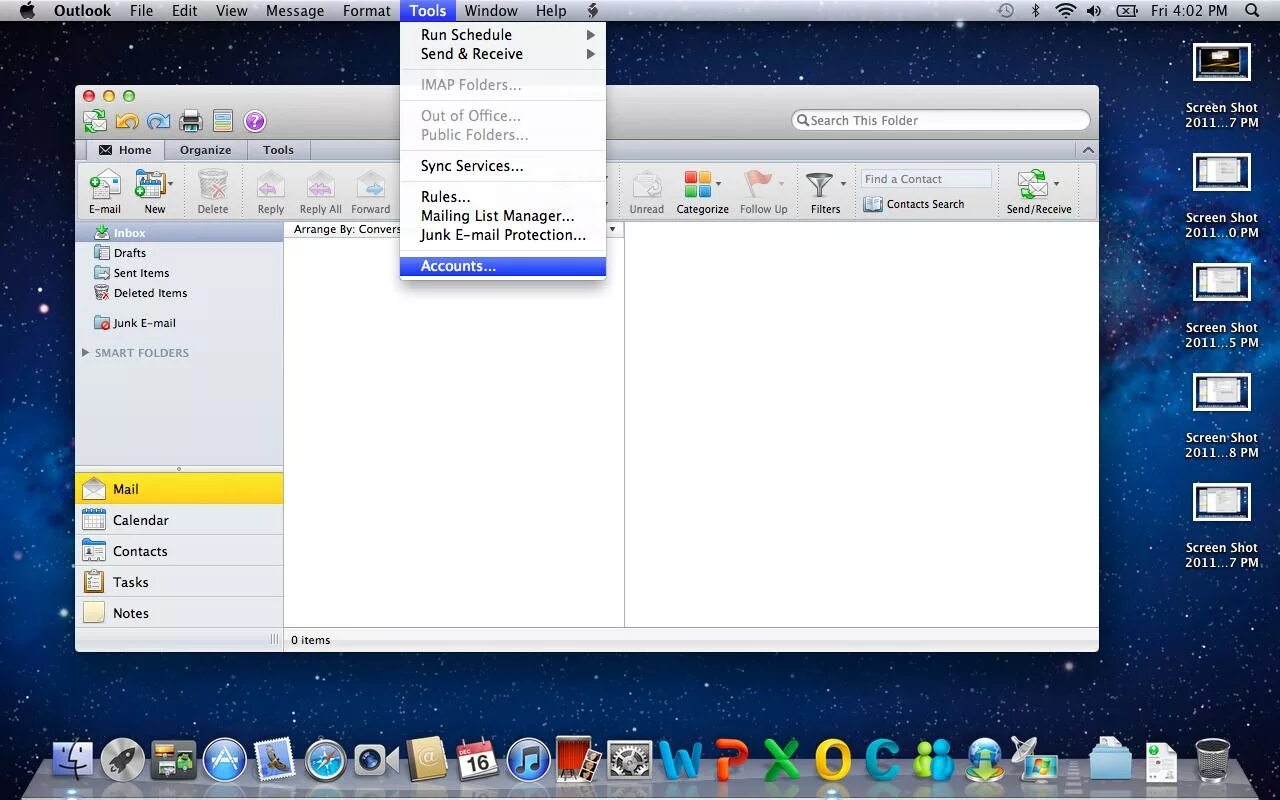Switch to Tasks view in sidebar
This screenshot has height=800, width=1280.
179,582
